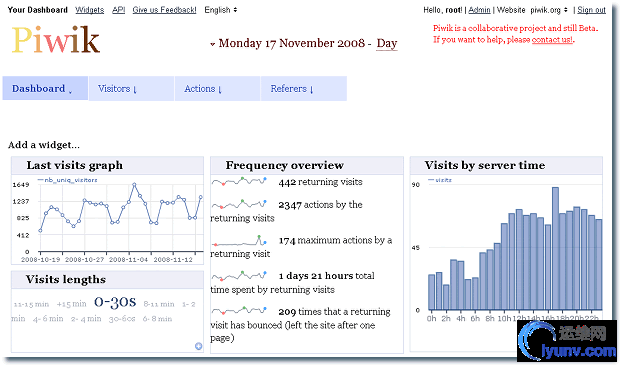
Task: Click the 2008-10-19 axis date label
Action: point(40,259)
